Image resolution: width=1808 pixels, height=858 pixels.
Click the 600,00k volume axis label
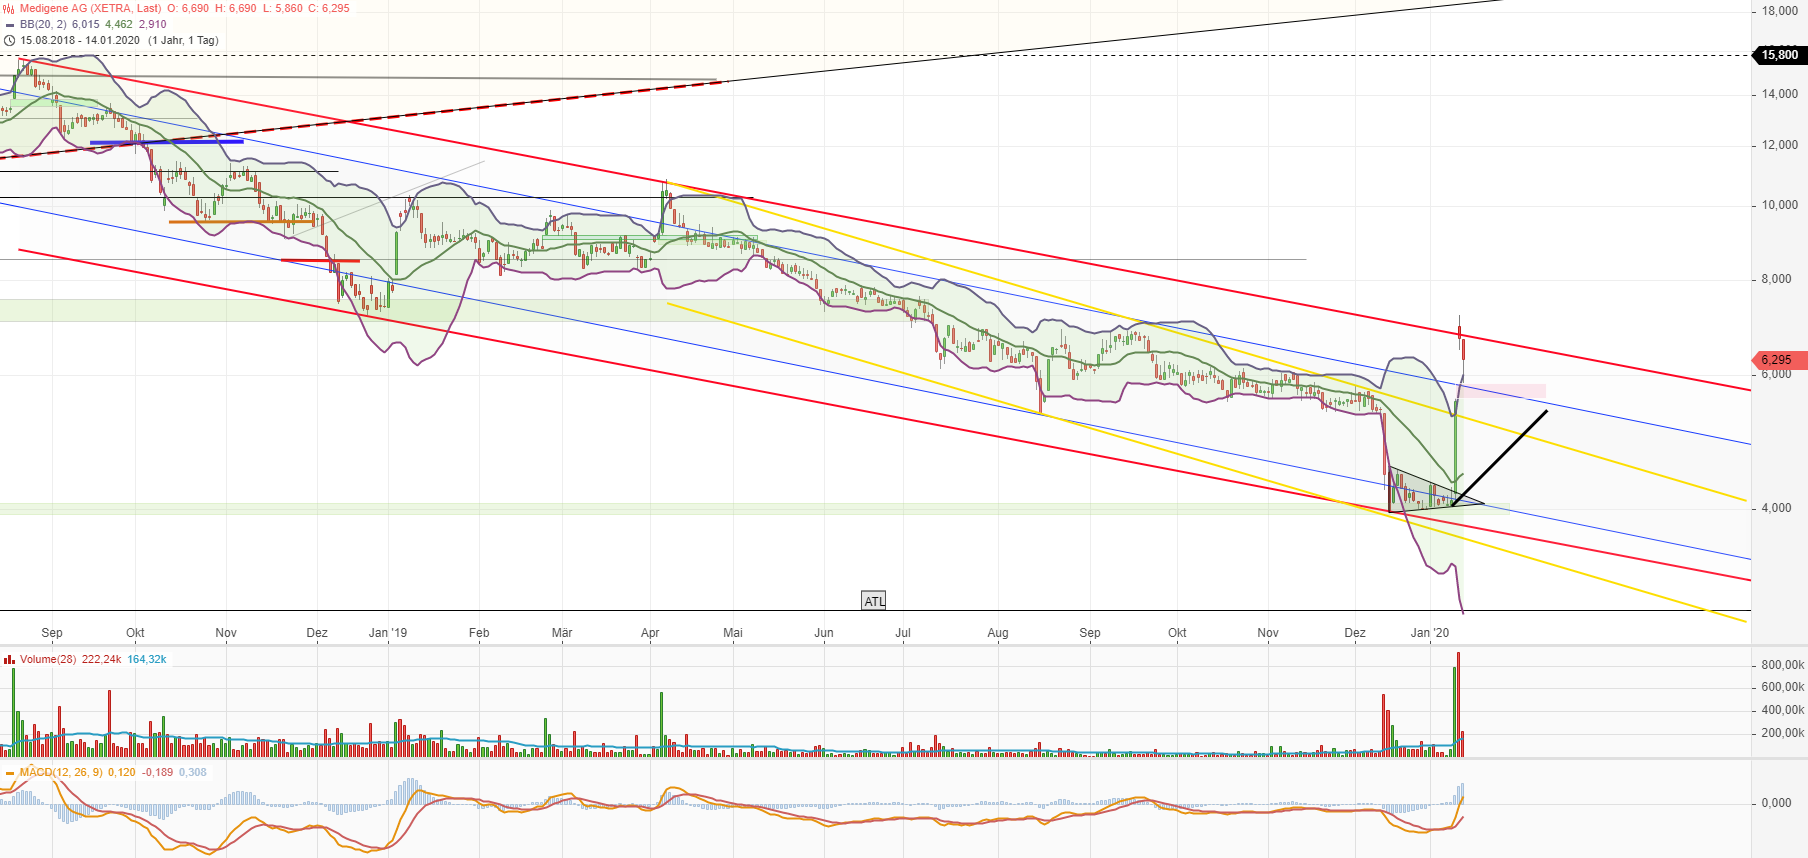1783,687
